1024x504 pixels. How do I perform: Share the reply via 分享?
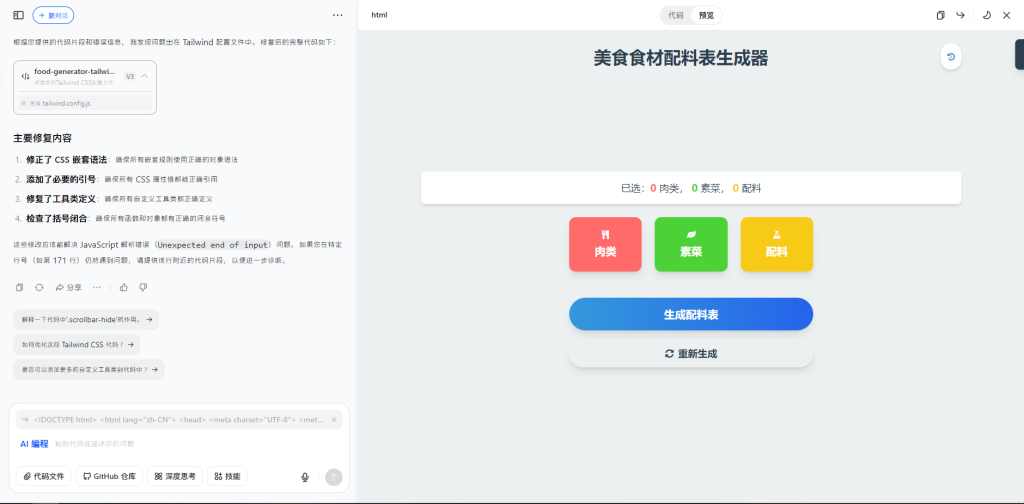coord(69,287)
